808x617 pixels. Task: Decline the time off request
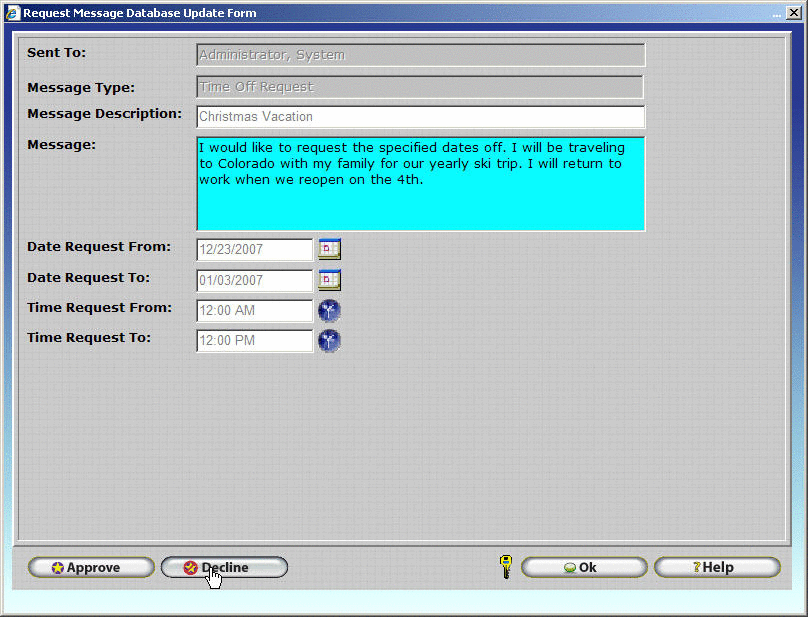[x=224, y=568]
